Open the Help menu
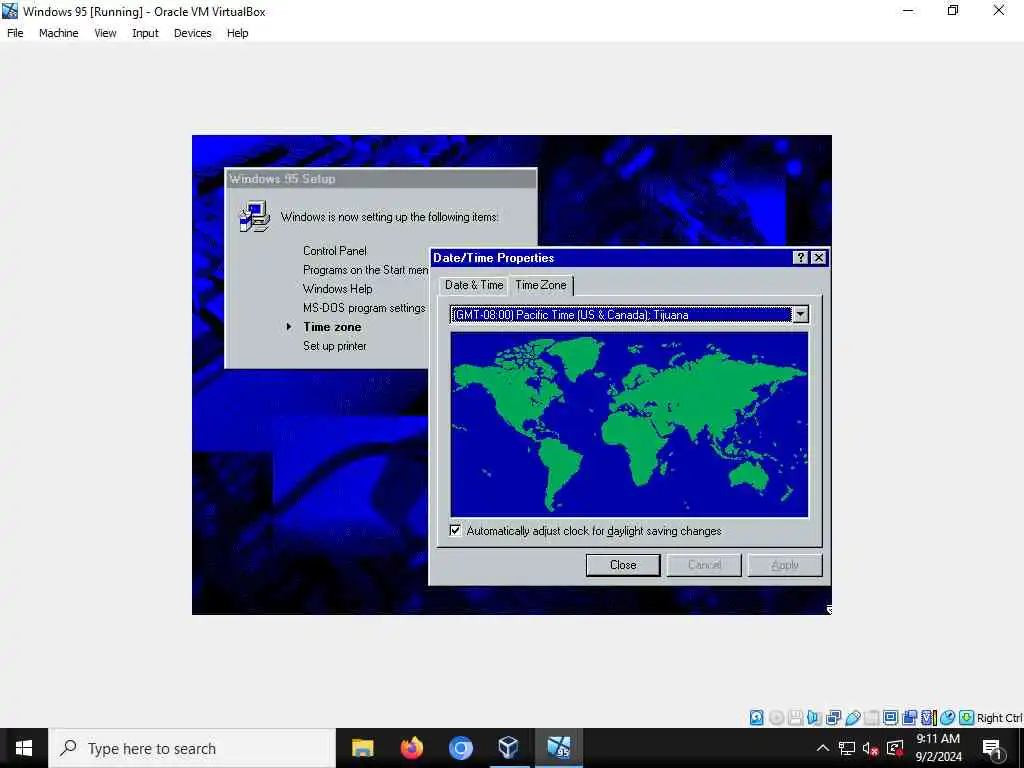The image size is (1024, 768). 238,33
